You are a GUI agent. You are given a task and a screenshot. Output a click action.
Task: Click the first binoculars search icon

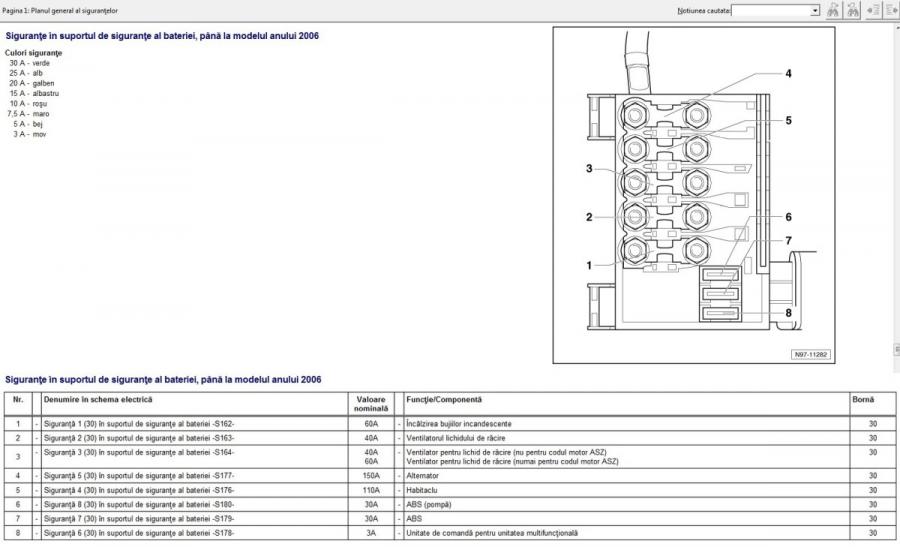(832, 10)
